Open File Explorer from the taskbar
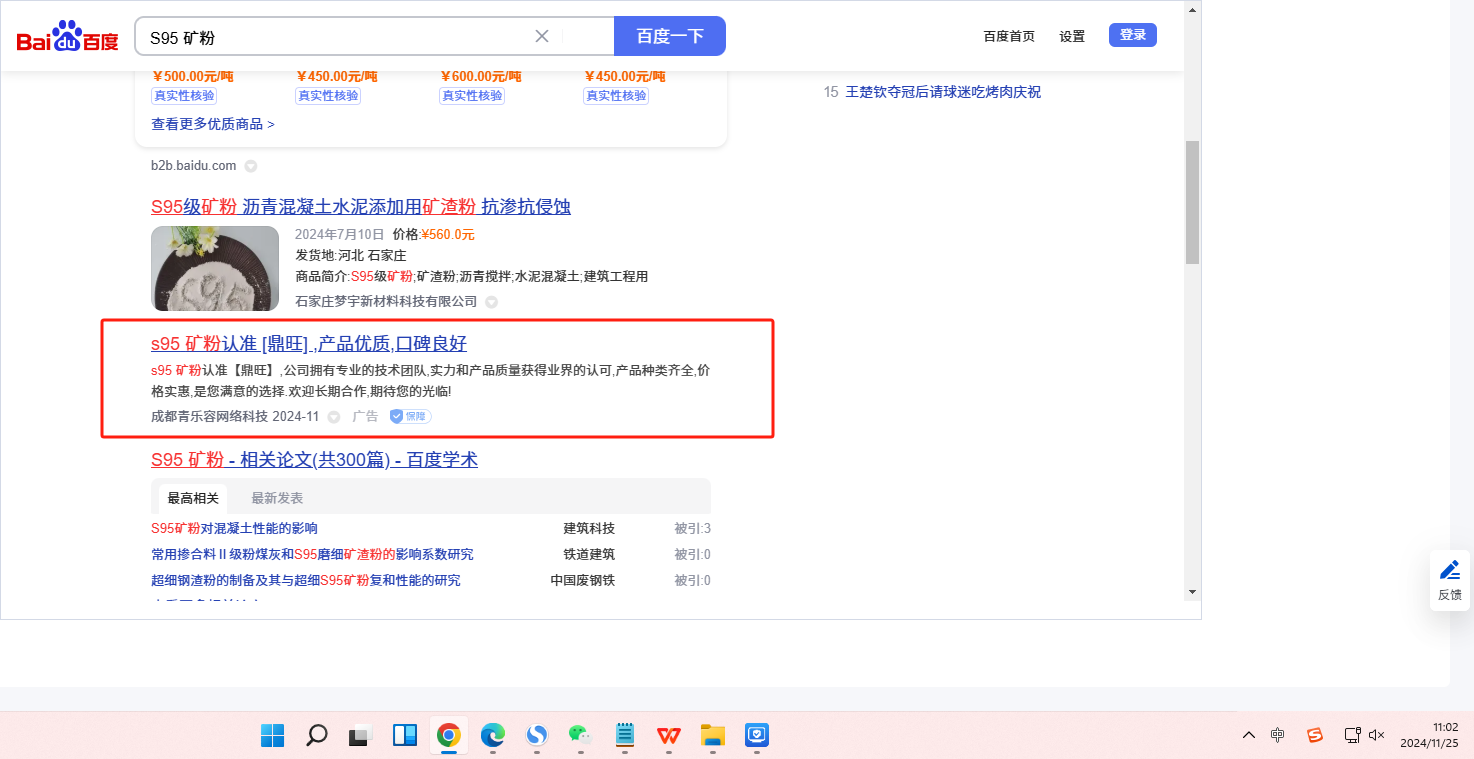The width and height of the screenshot is (1474, 759). (712, 736)
